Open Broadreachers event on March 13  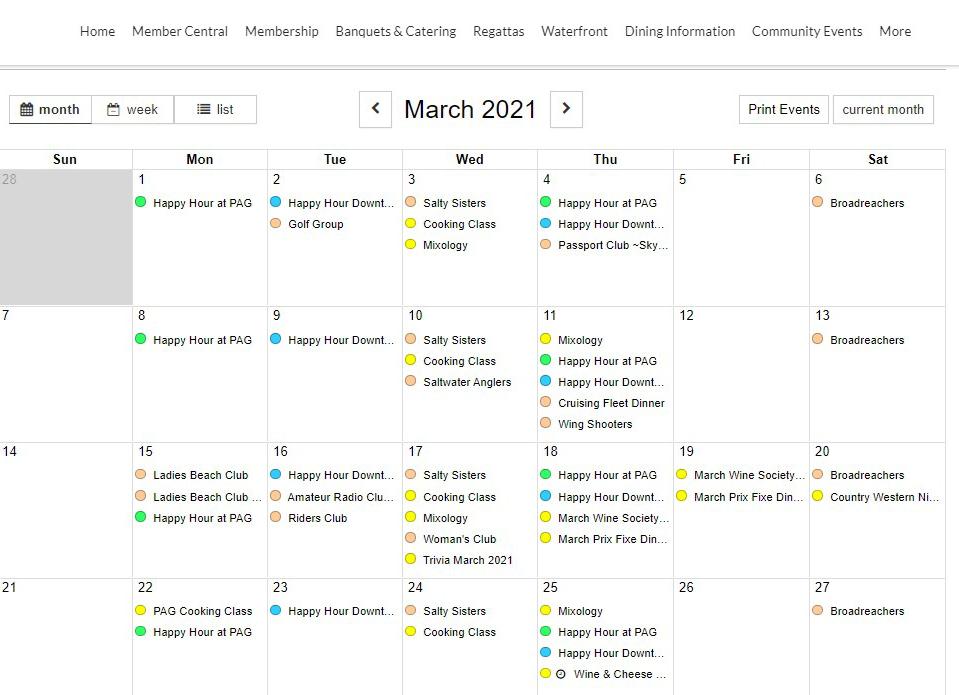(867, 340)
